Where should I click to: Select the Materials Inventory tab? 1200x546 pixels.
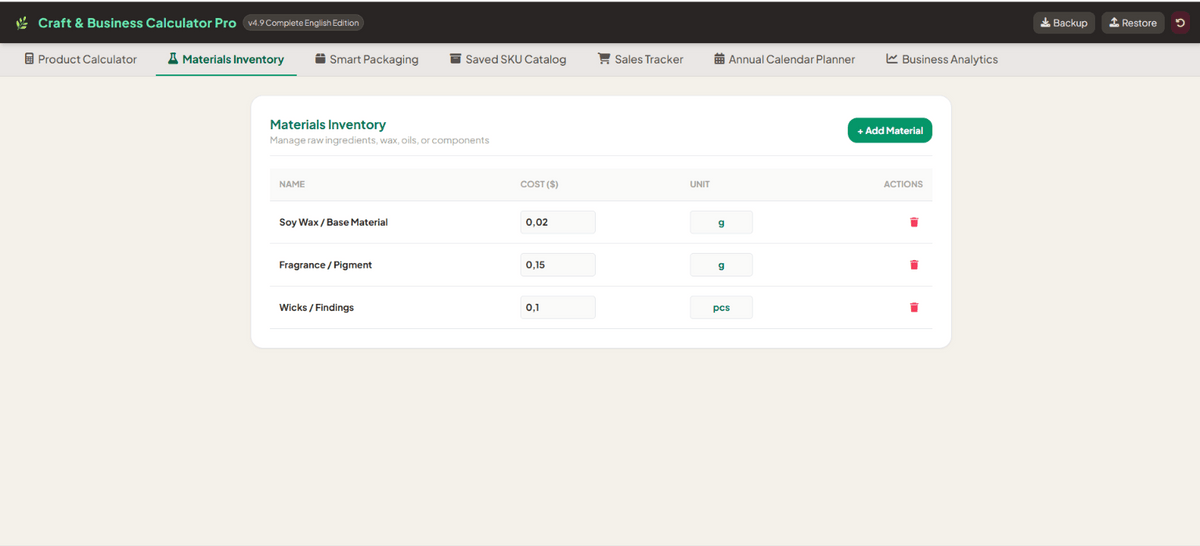[226, 59]
